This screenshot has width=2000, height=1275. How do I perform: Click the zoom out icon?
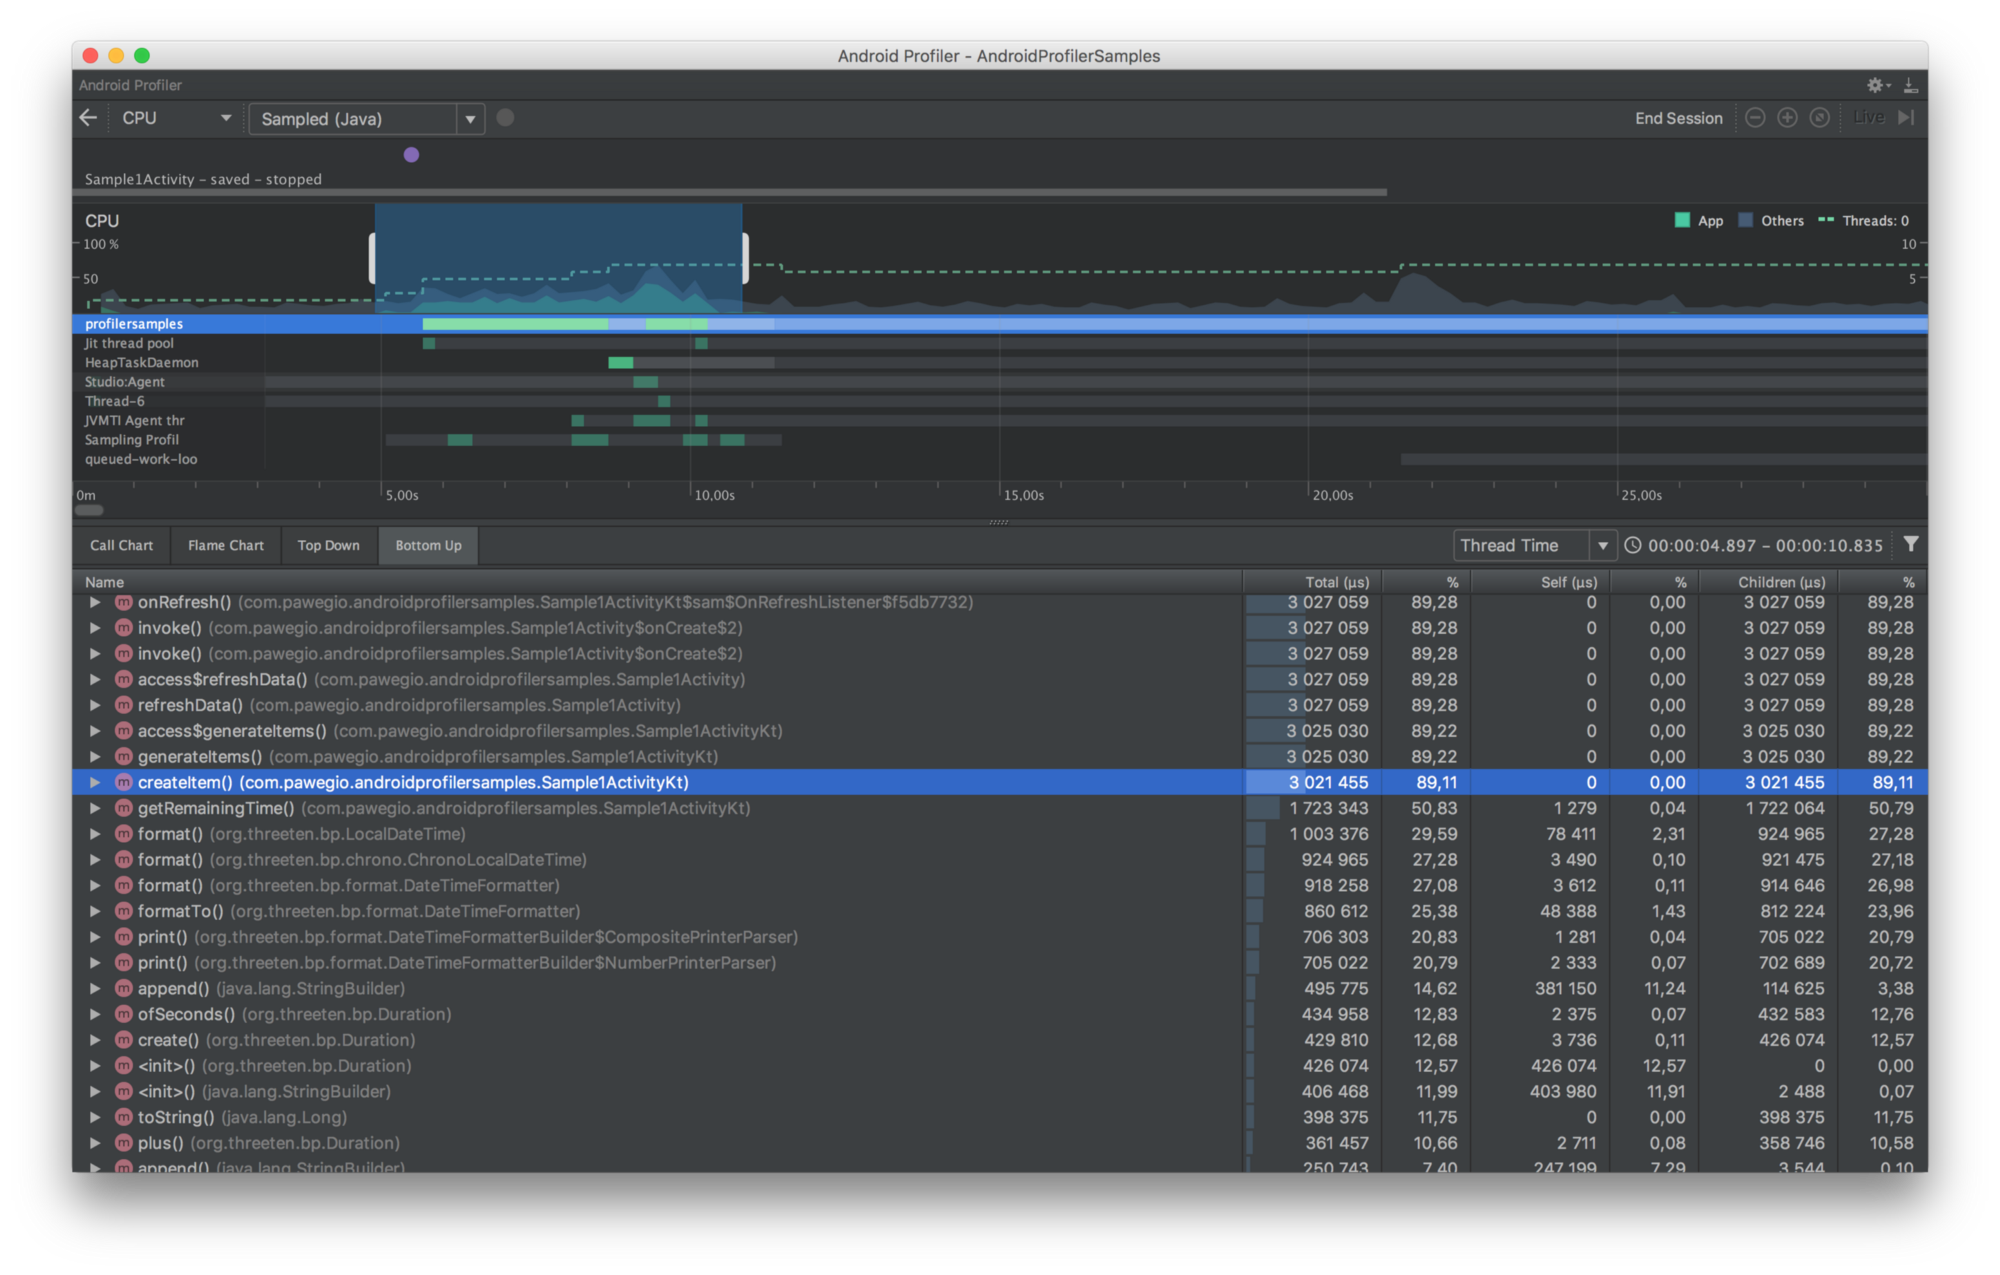1759,118
